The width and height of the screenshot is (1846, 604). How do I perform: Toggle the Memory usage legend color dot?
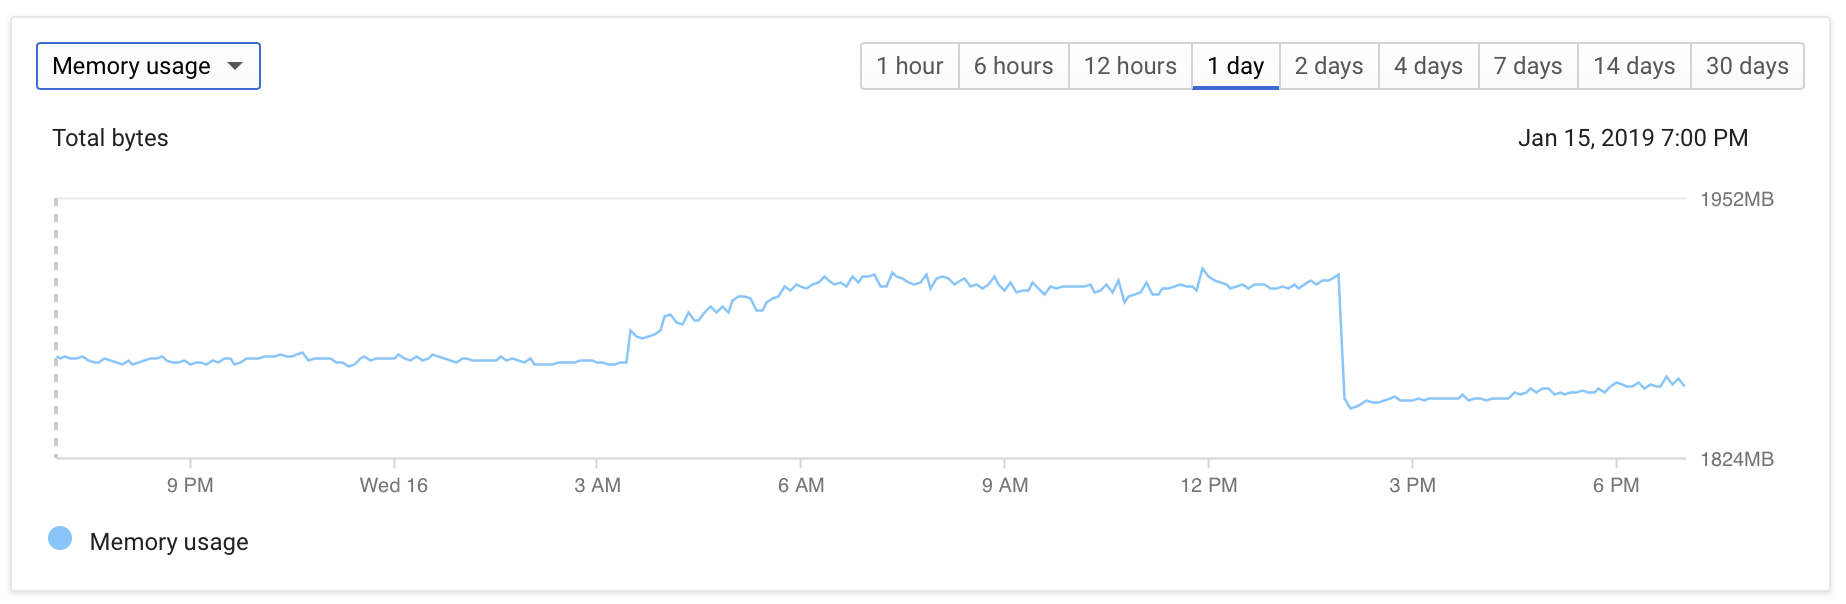click(x=60, y=538)
